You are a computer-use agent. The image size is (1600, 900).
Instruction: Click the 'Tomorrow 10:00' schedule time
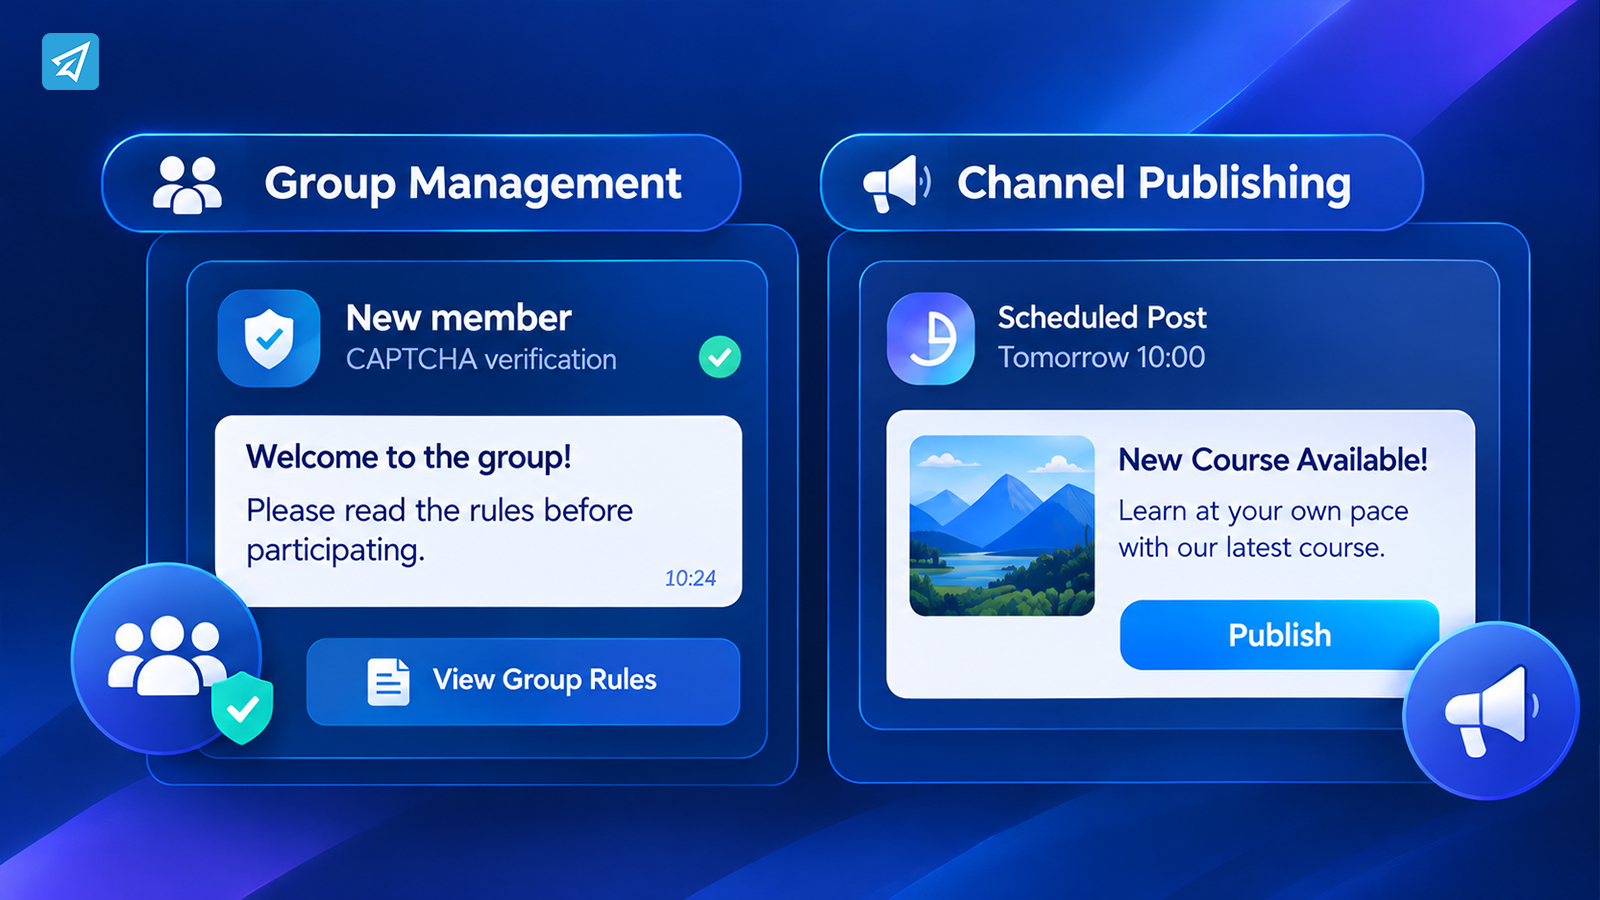tap(1101, 357)
